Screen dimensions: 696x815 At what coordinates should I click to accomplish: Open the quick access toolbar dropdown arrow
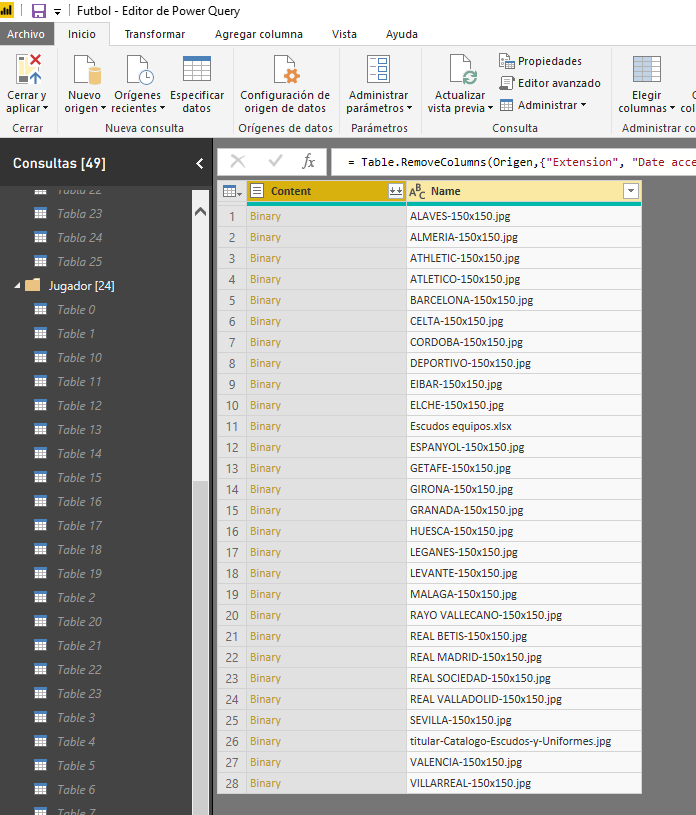pyautogui.click(x=57, y=11)
